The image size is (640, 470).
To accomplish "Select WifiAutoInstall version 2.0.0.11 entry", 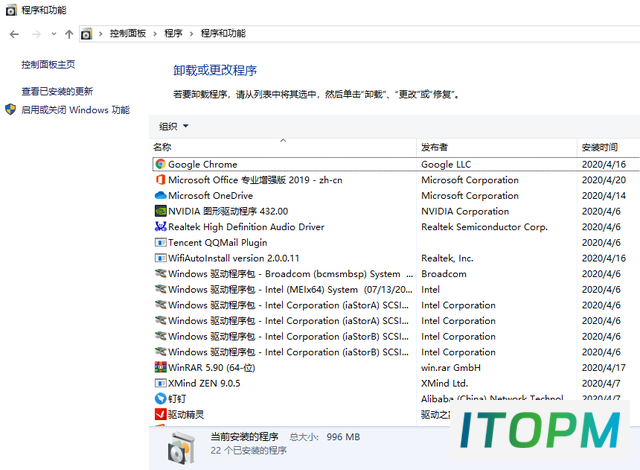I will (x=233, y=258).
